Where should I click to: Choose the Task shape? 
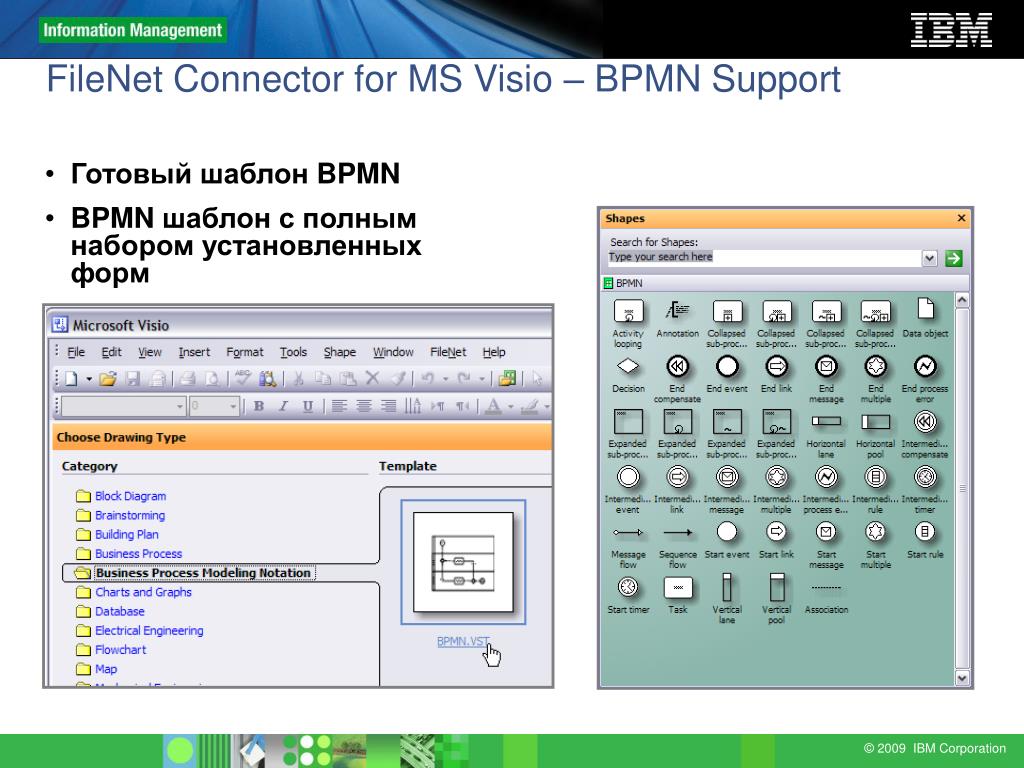click(x=677, y=588)
